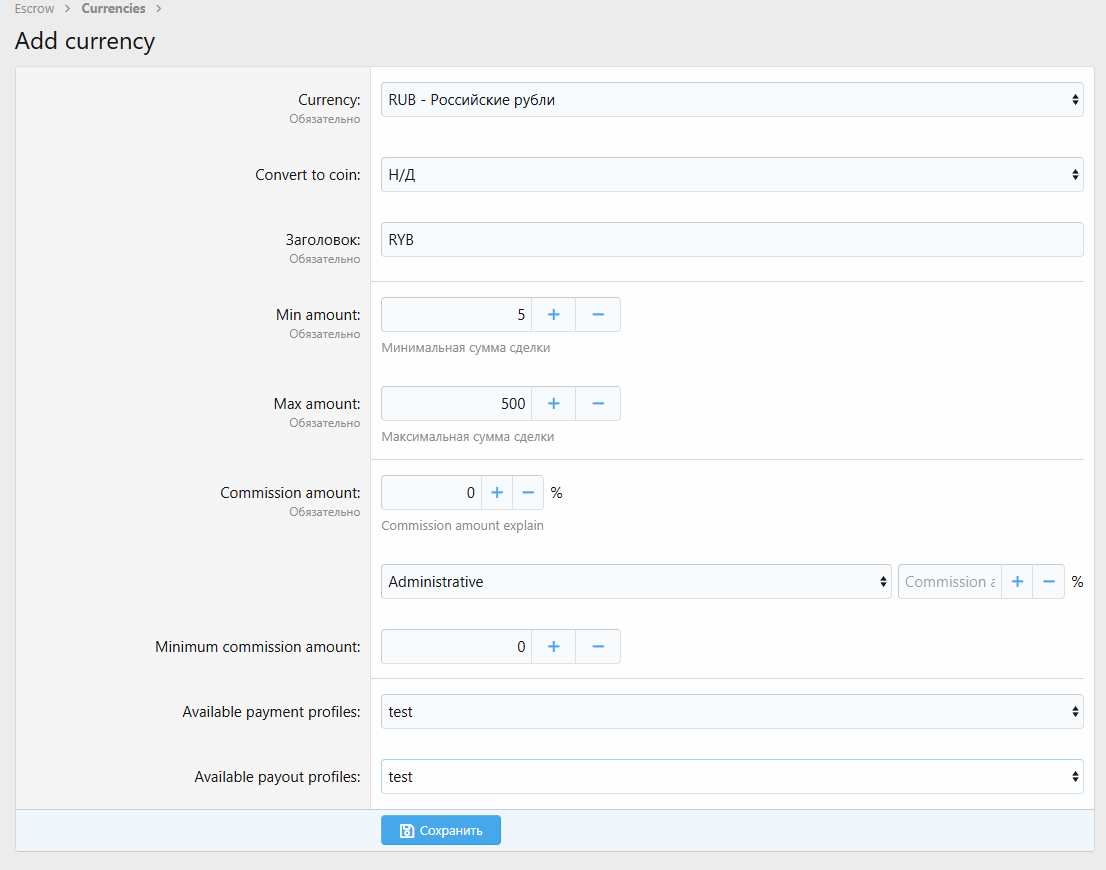Image resolution: width=1106 pixels, height=870 pixels.
Task: Decrement the Commission amount percentage
Action: (x=528, y=493)
